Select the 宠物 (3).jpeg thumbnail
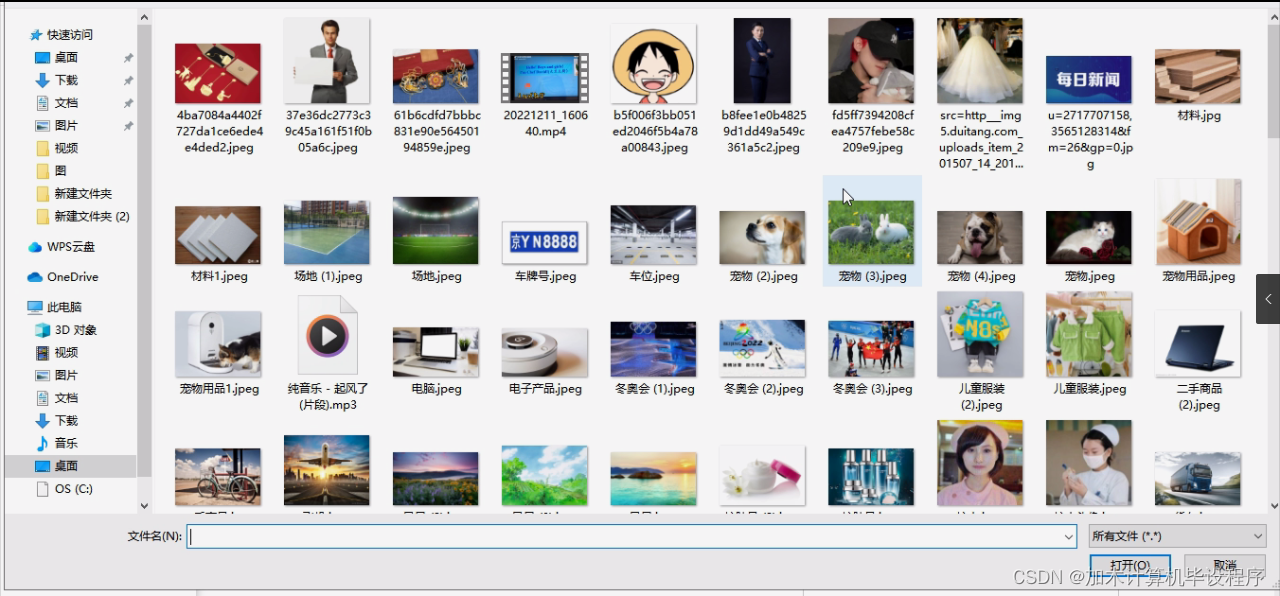 pos(871,231)
